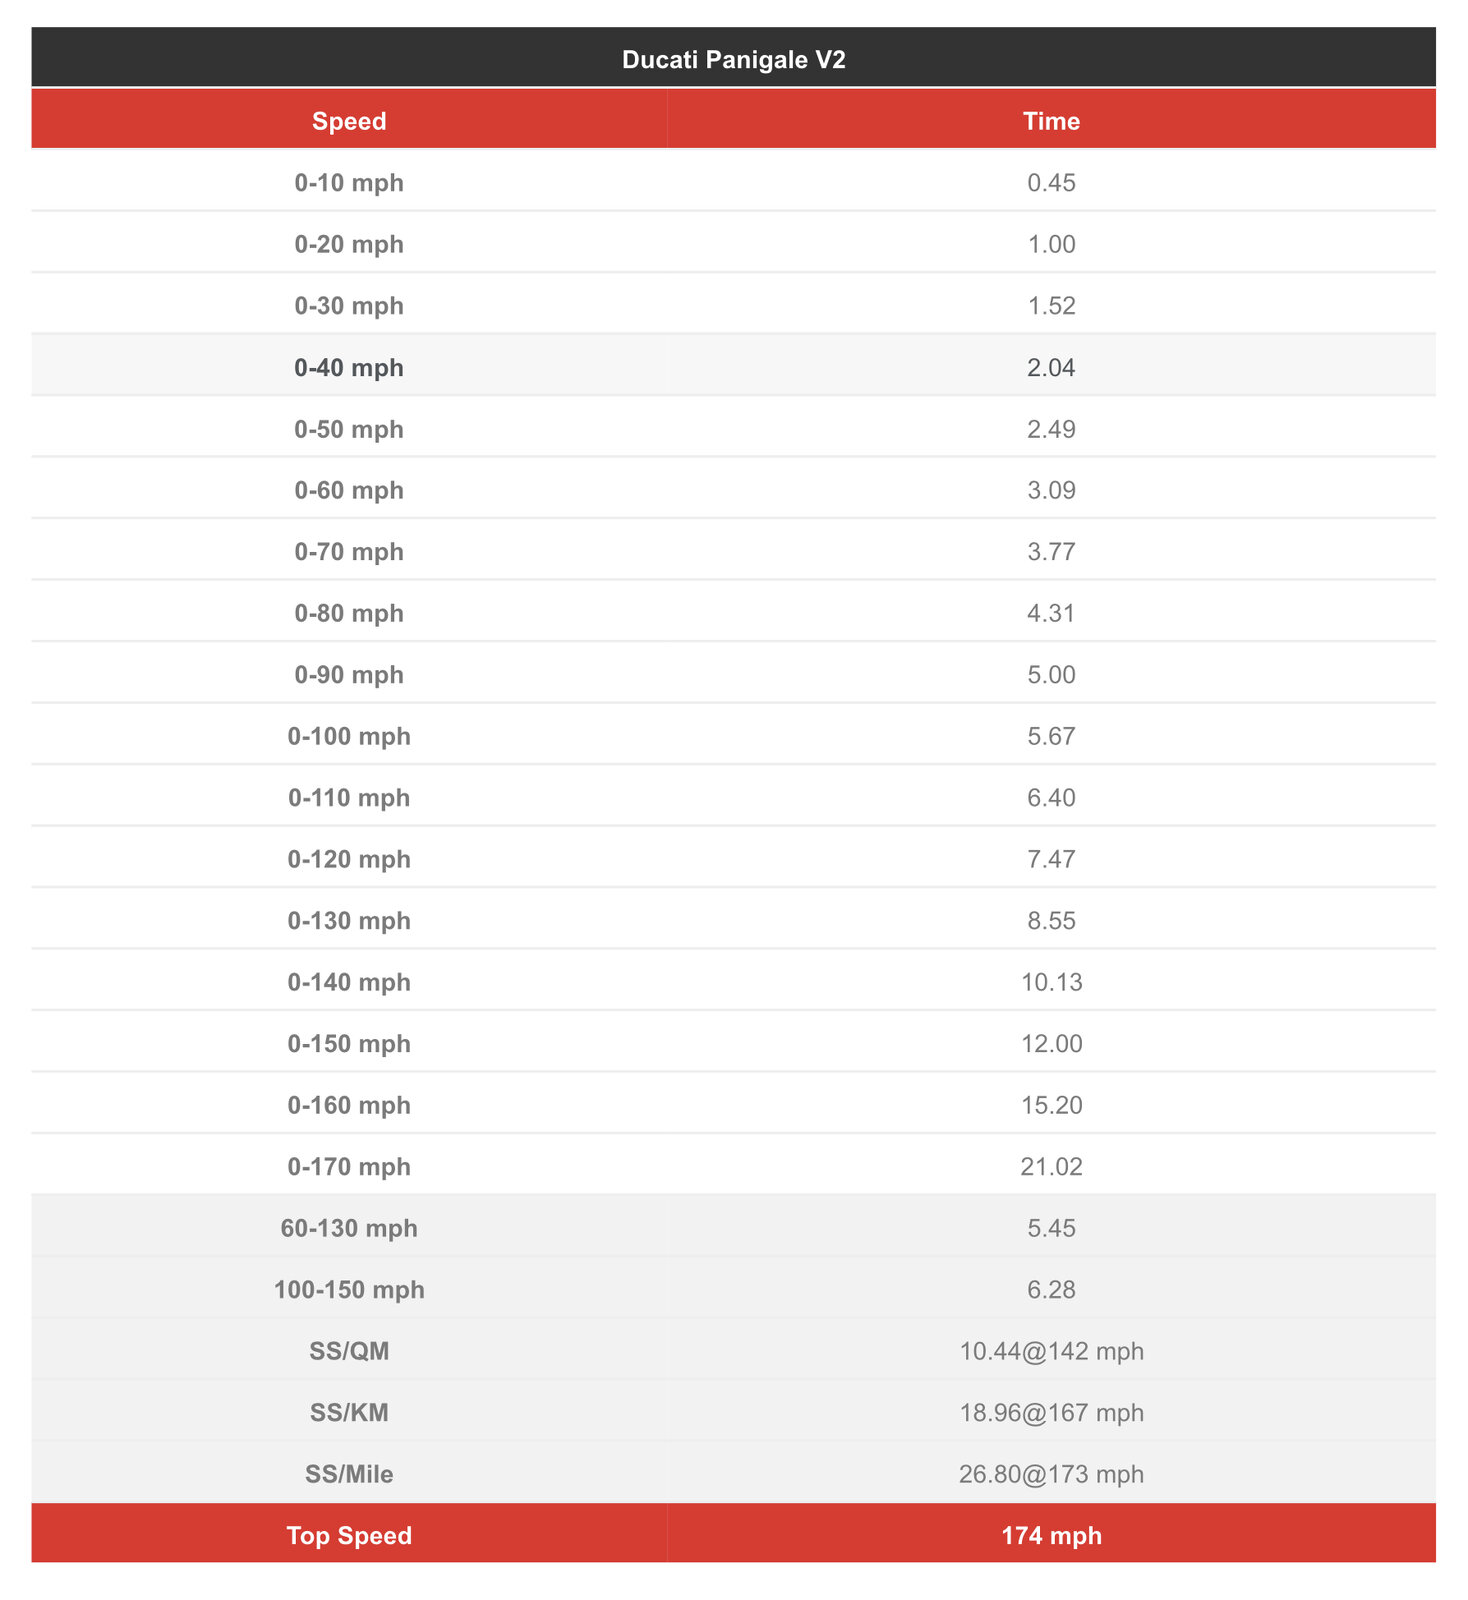Screen dimensions: 1468x1600
Task: Select the SS/QM row label
Action: click(x=349, y=1351)
